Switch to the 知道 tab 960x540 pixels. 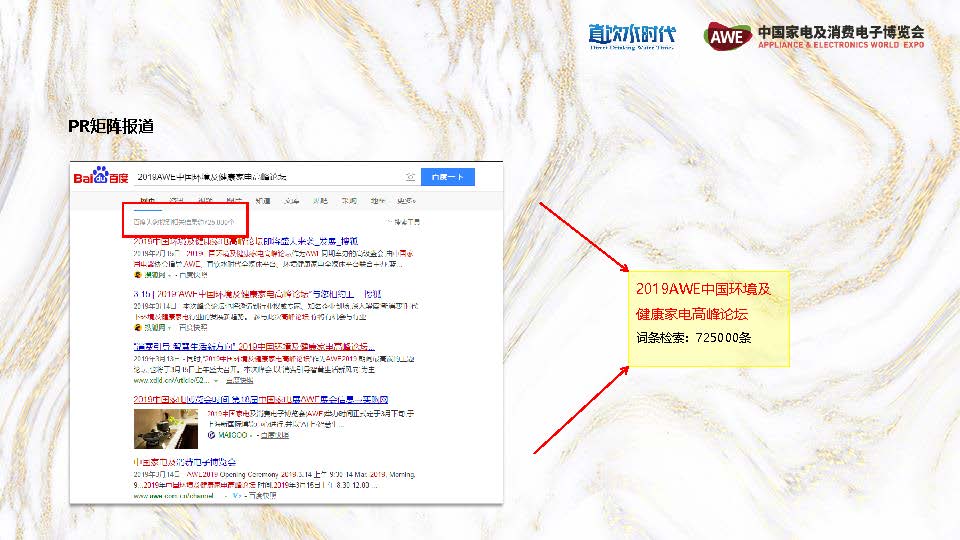pos(263,201)
